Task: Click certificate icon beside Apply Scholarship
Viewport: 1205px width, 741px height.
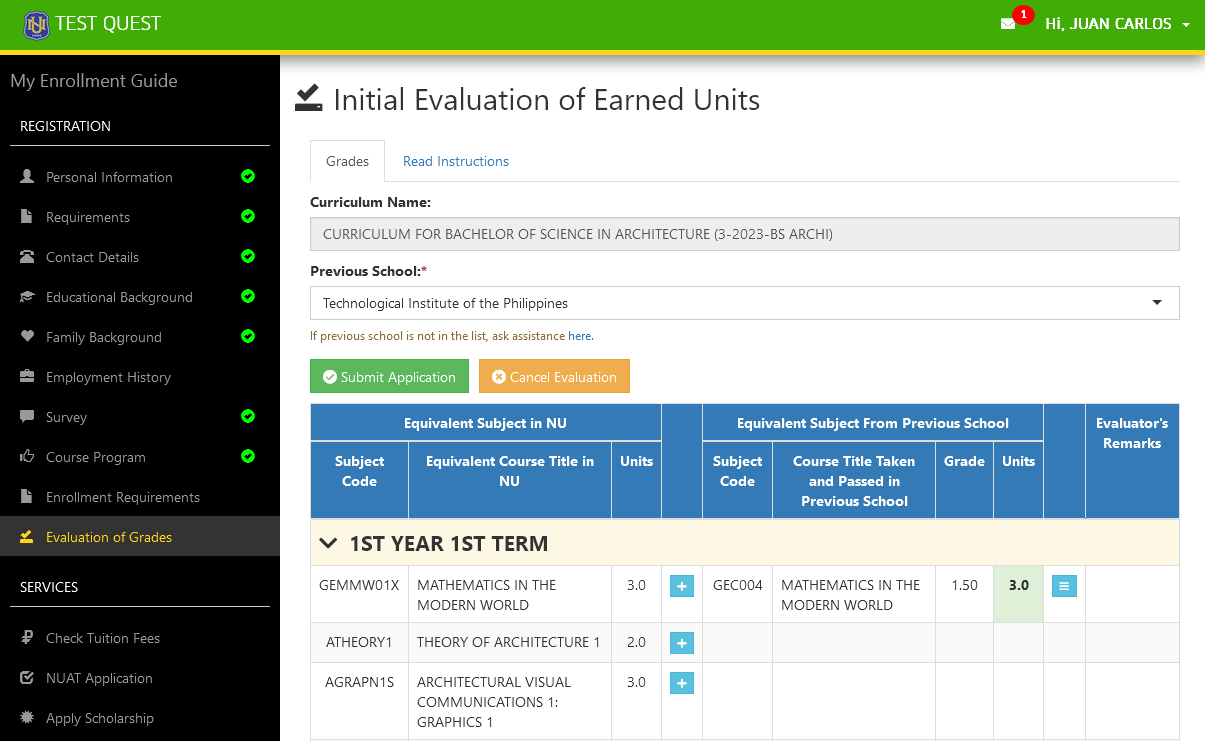Action: pos(27,718)
